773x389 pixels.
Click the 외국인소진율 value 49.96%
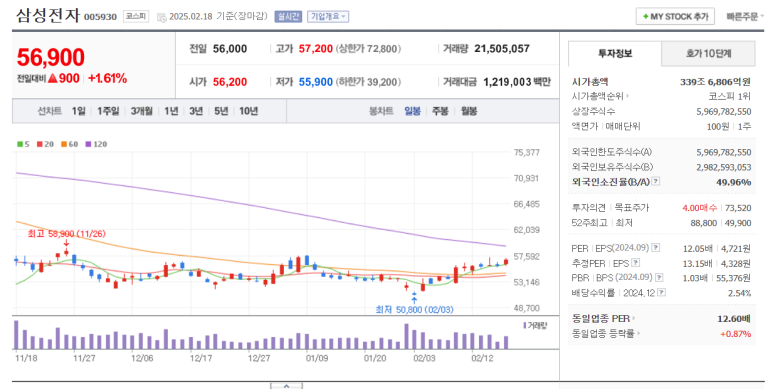pos(734,182)
